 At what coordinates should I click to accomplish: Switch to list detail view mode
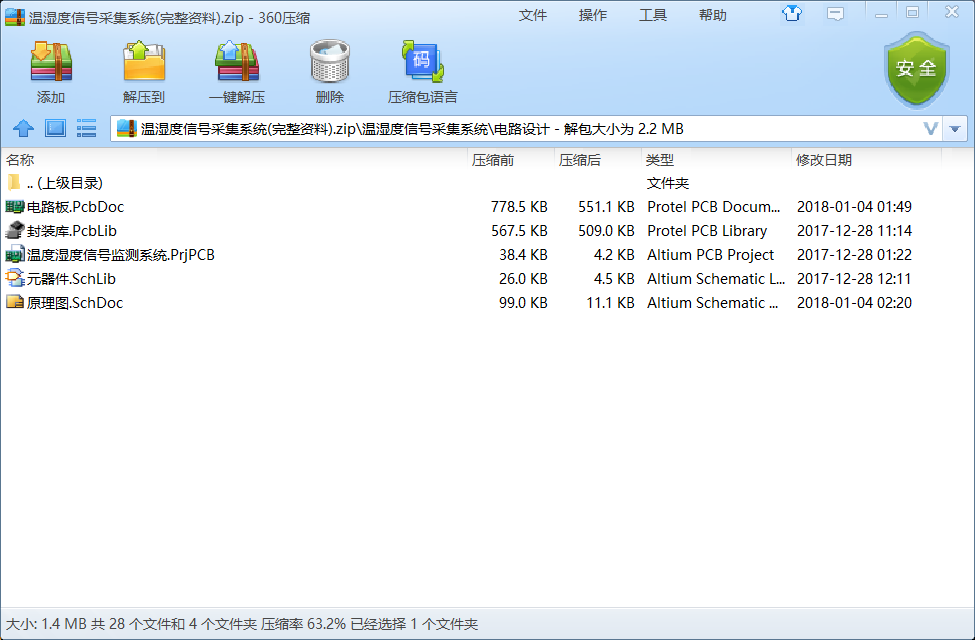coord(86,129)
